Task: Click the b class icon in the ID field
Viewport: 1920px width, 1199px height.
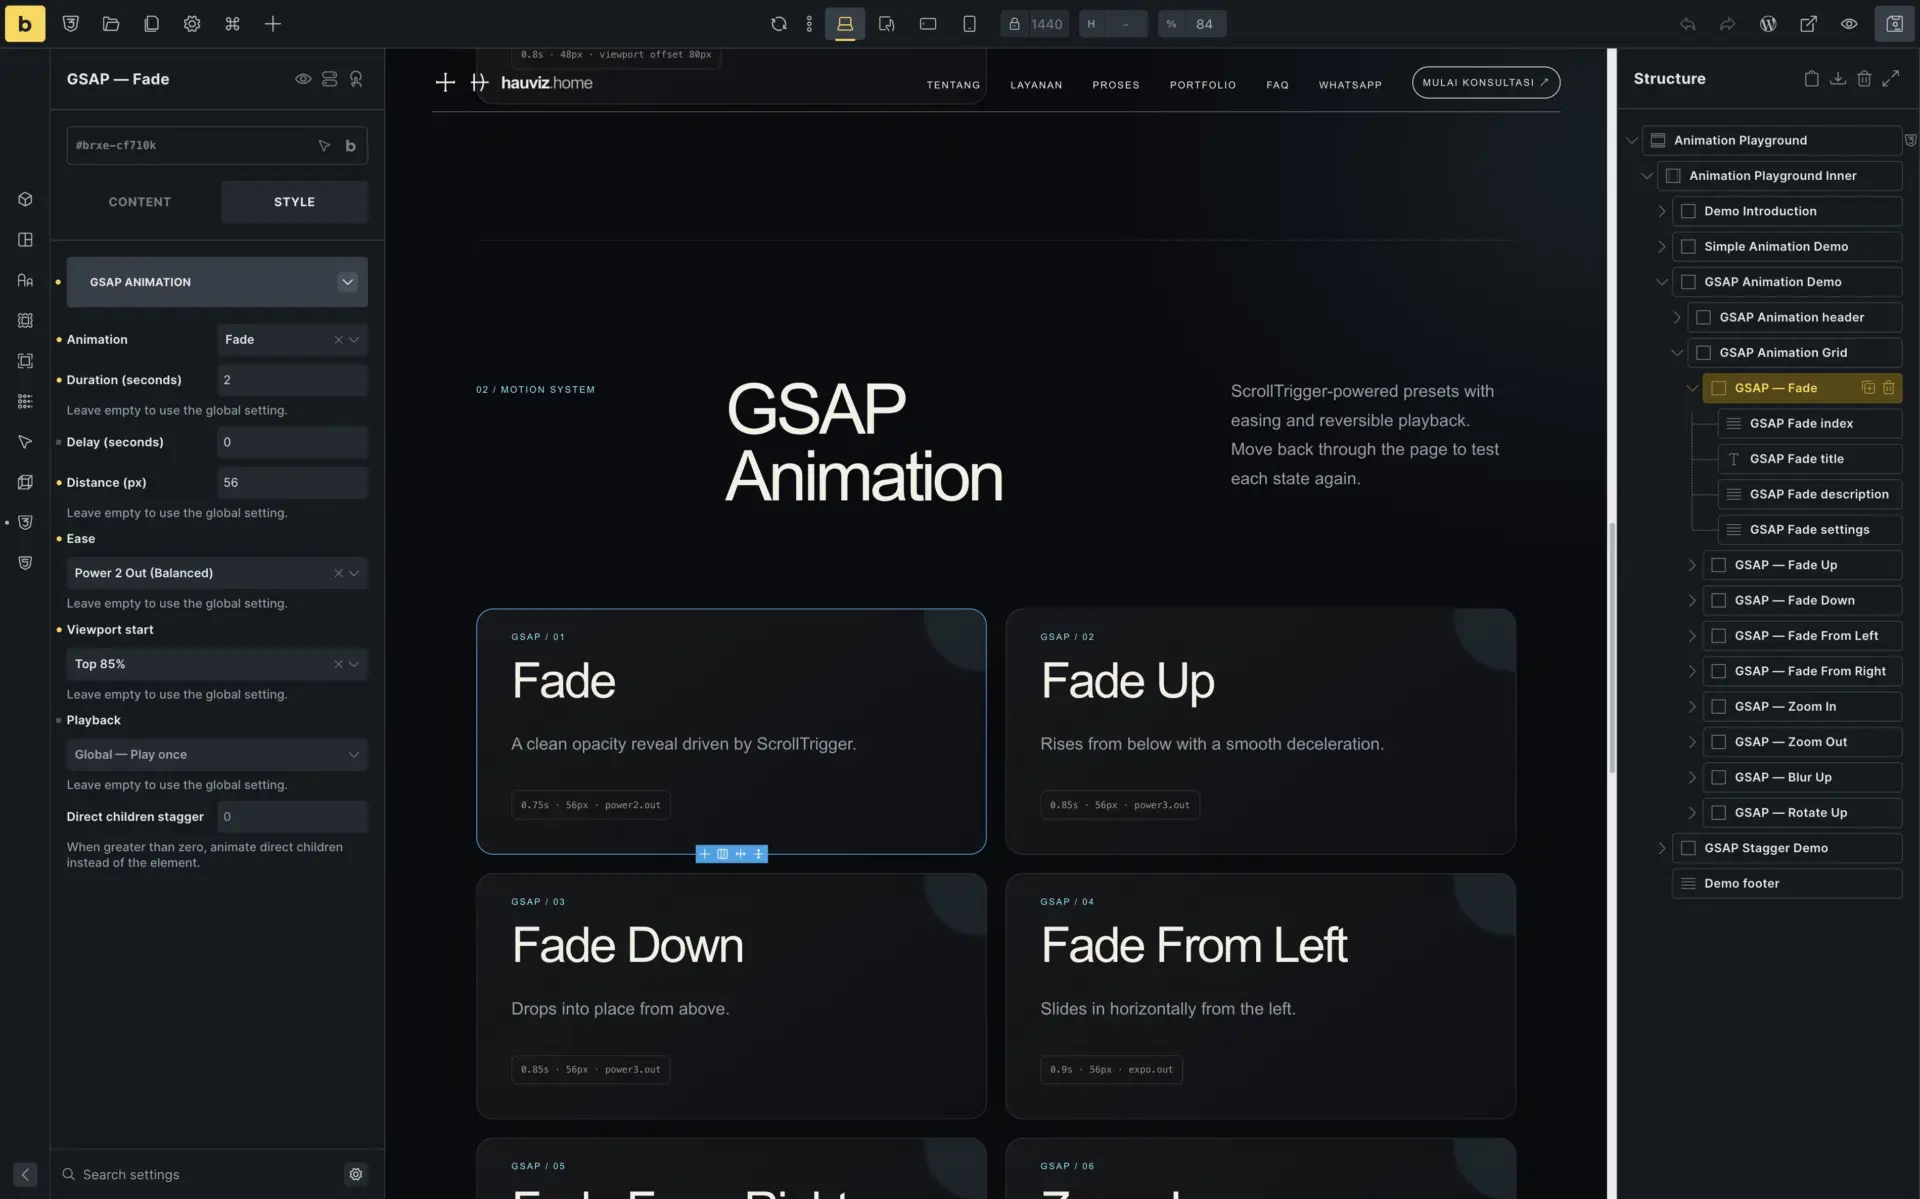Action: click(350, 145)
